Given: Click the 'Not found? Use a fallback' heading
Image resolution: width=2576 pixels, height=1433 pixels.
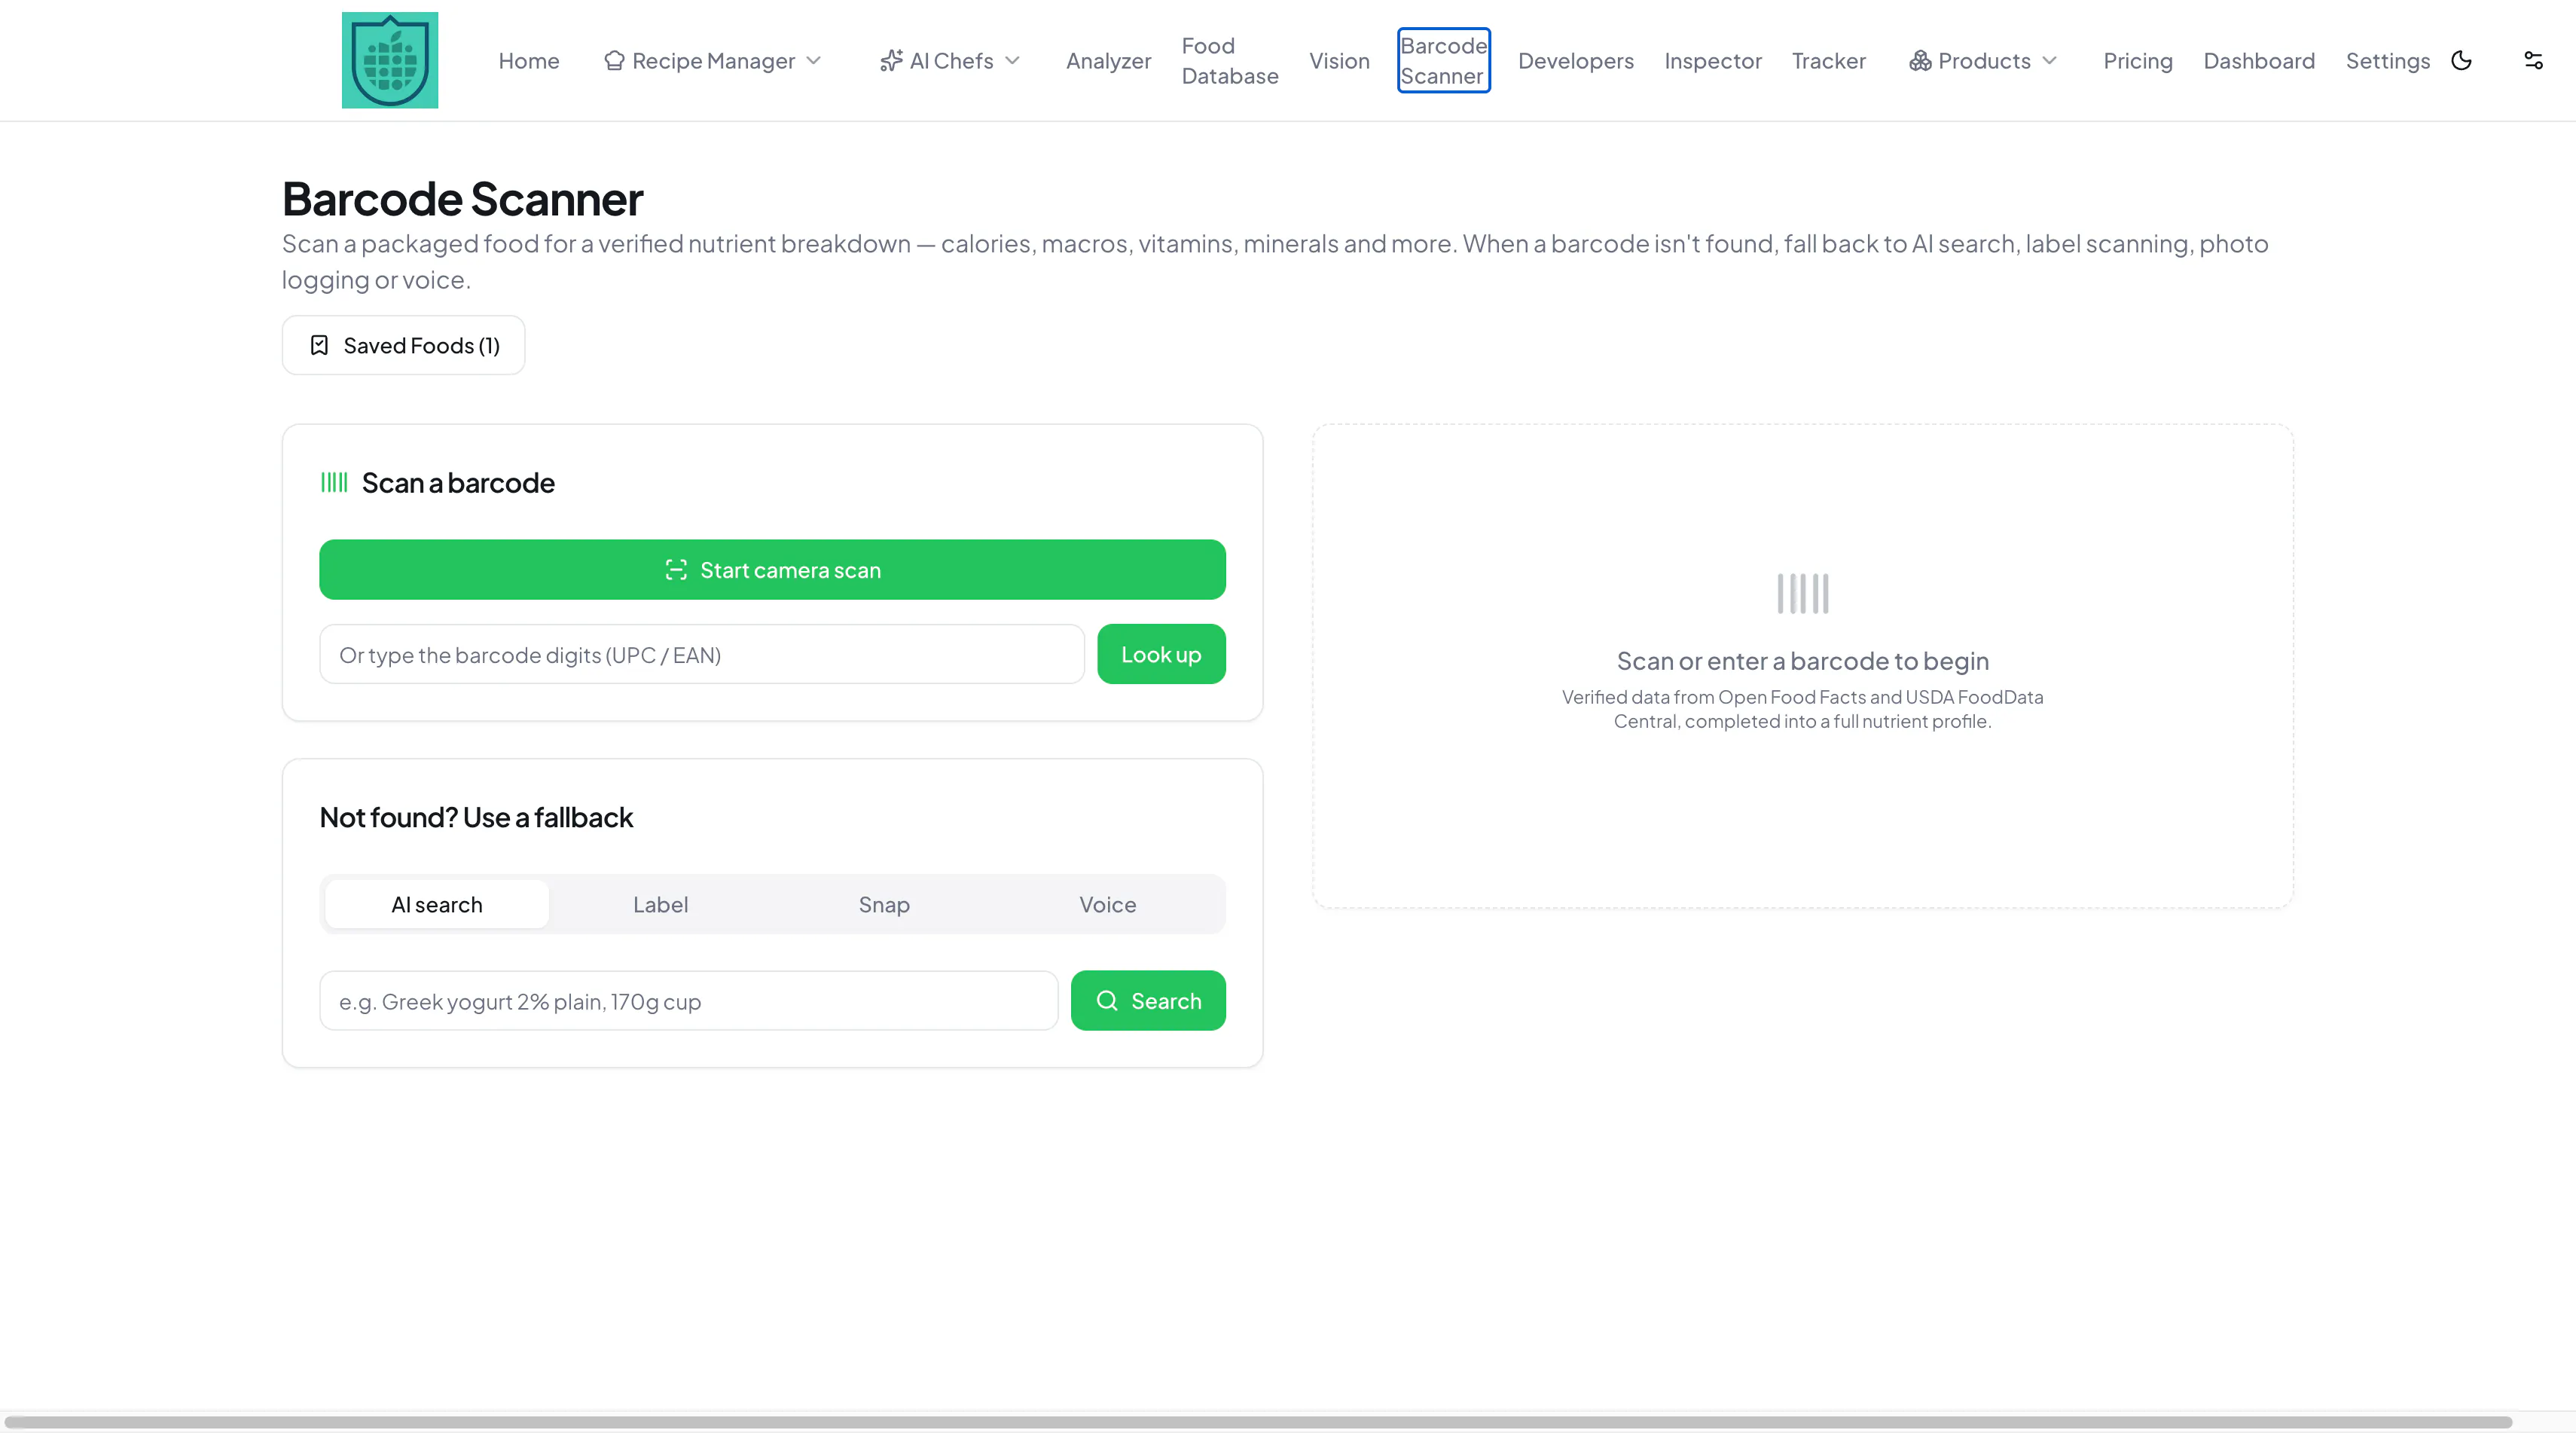Looking at the screenshot, I should [476, 817].
